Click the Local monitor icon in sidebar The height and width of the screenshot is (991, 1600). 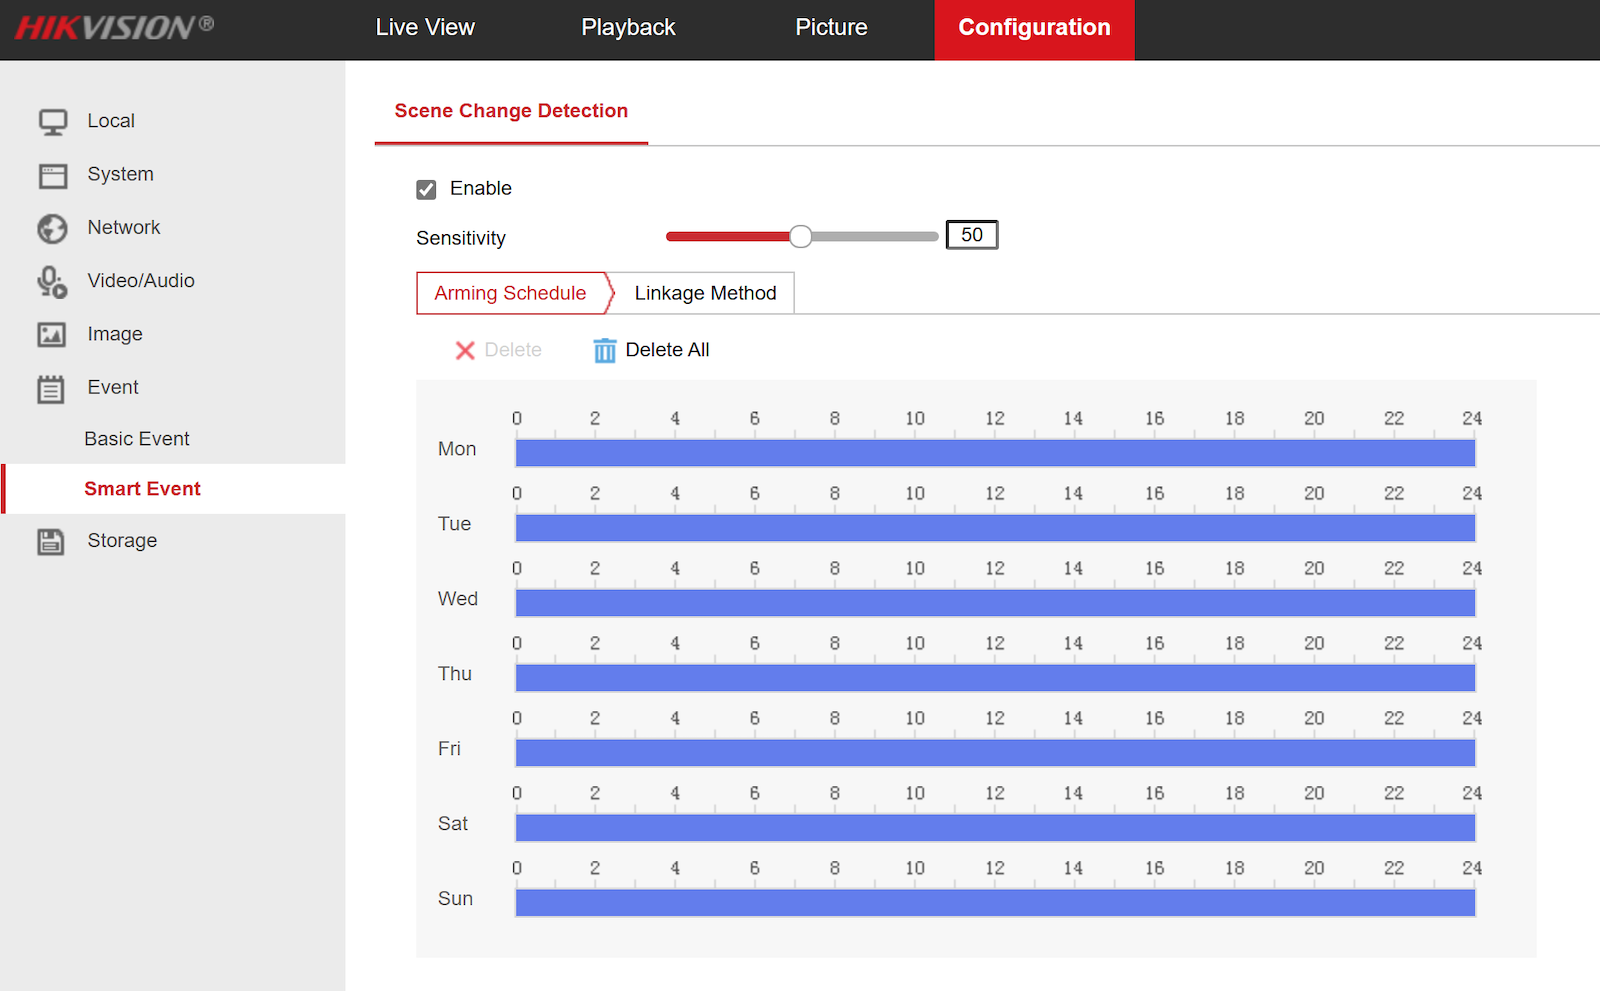point(52,122)
